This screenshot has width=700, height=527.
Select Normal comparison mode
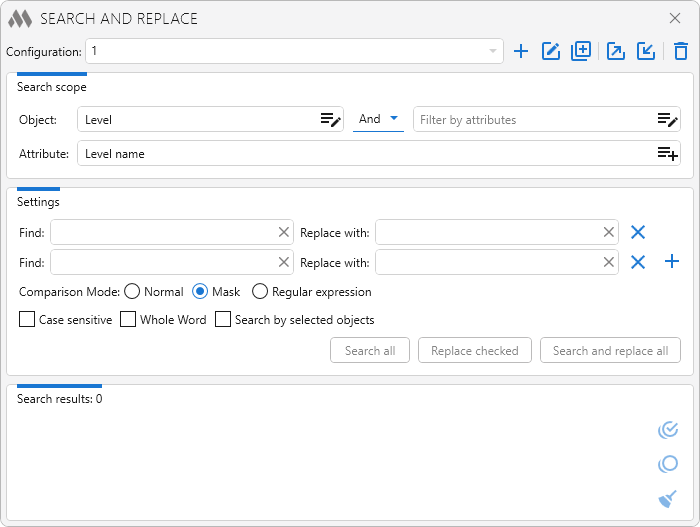click(132, 292)
